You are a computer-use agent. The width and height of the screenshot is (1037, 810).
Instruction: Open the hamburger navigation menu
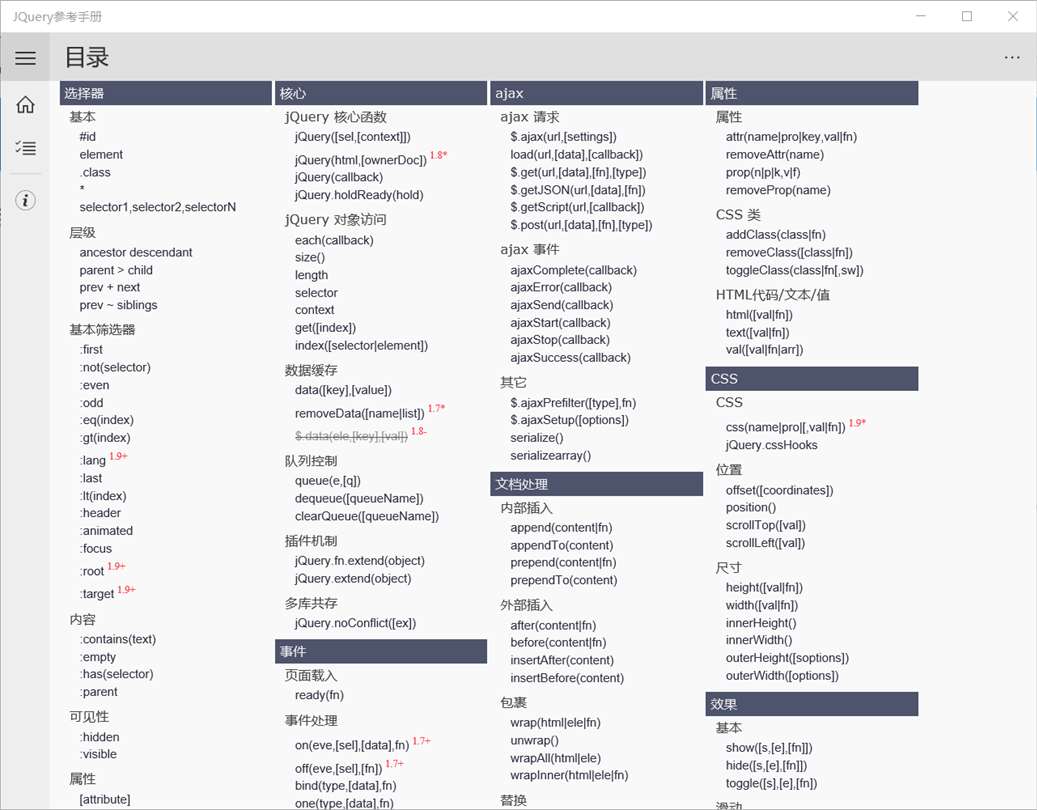pyautogui.click(x=25, y=58)
